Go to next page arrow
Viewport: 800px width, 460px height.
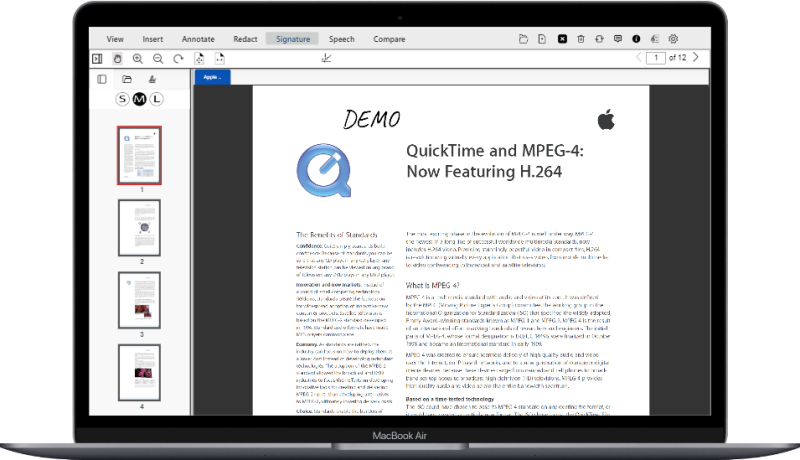[695, 58]
